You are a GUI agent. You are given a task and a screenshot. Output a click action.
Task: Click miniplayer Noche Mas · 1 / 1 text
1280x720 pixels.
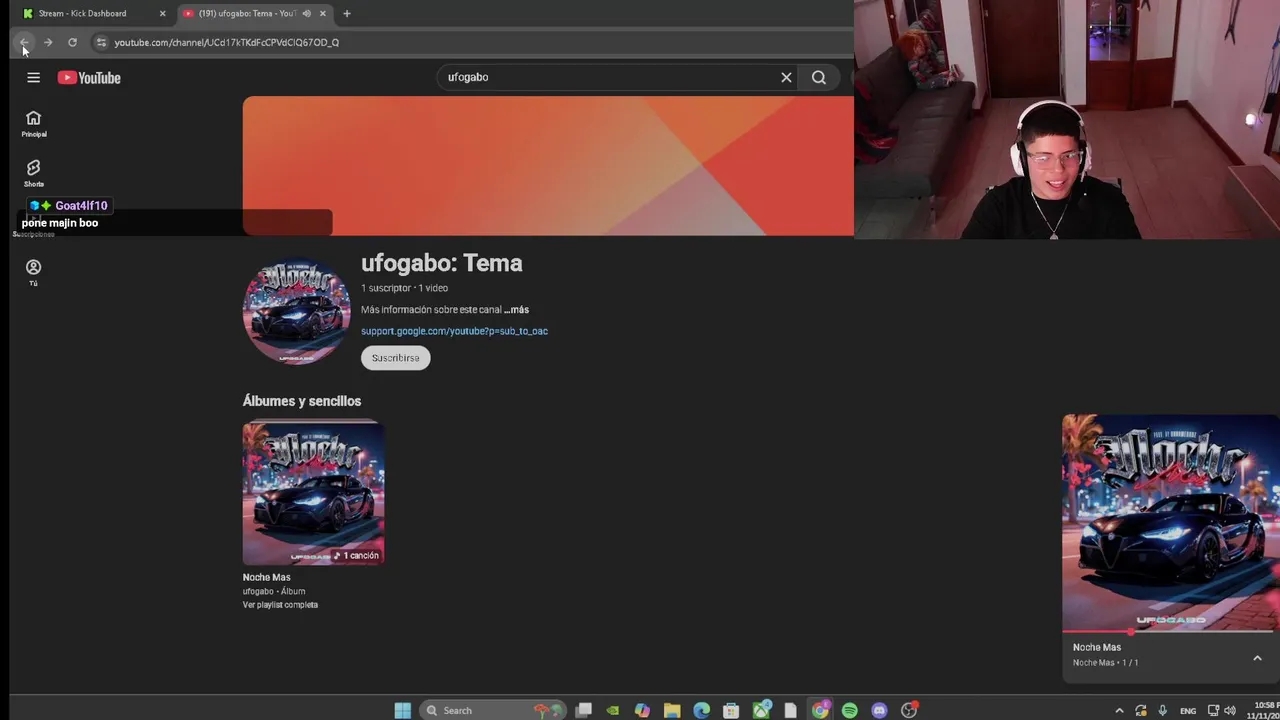[1105, 663]
